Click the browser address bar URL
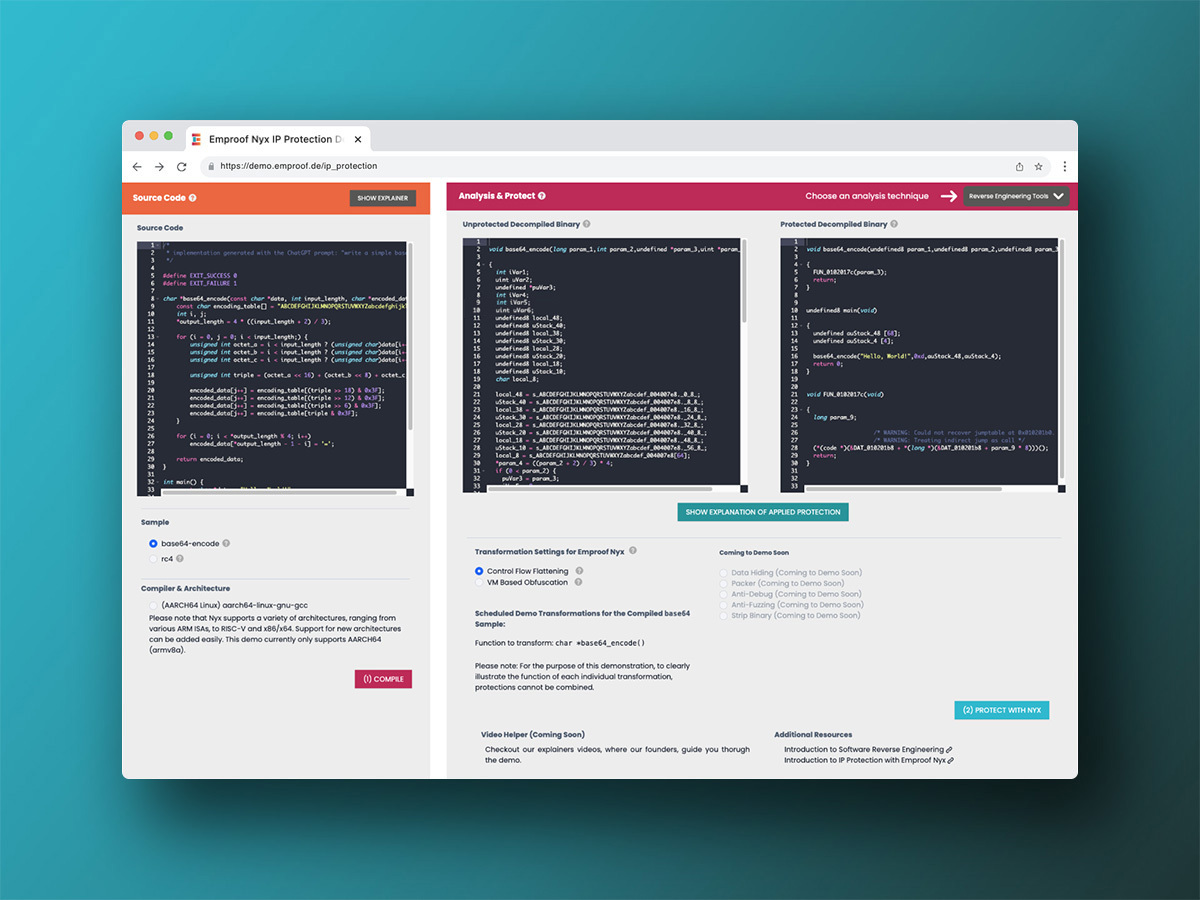Screen dimensions: 1200x900 tap(299, 166)
